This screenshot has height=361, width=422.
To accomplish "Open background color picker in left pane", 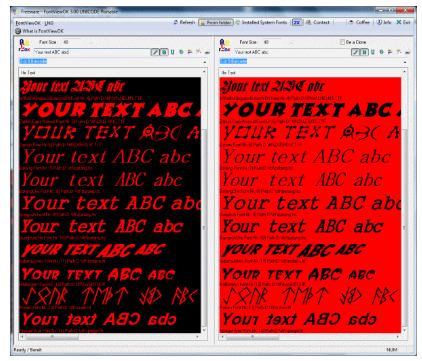I will 199,52.
